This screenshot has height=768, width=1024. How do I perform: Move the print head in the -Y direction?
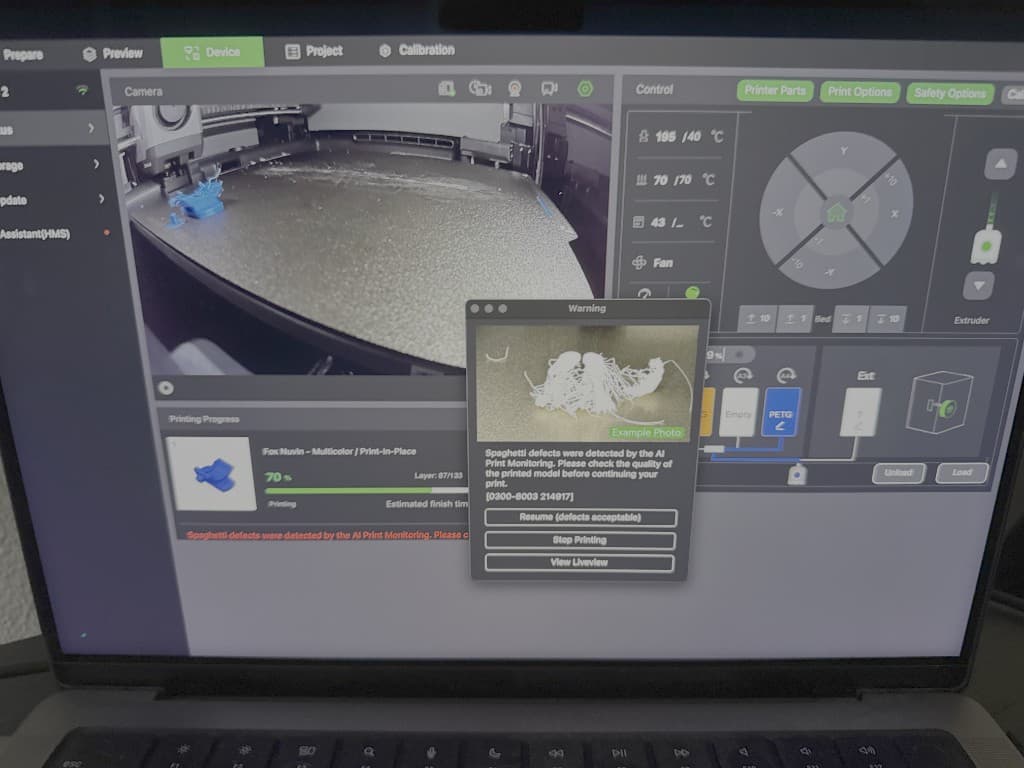click(829, 272)
